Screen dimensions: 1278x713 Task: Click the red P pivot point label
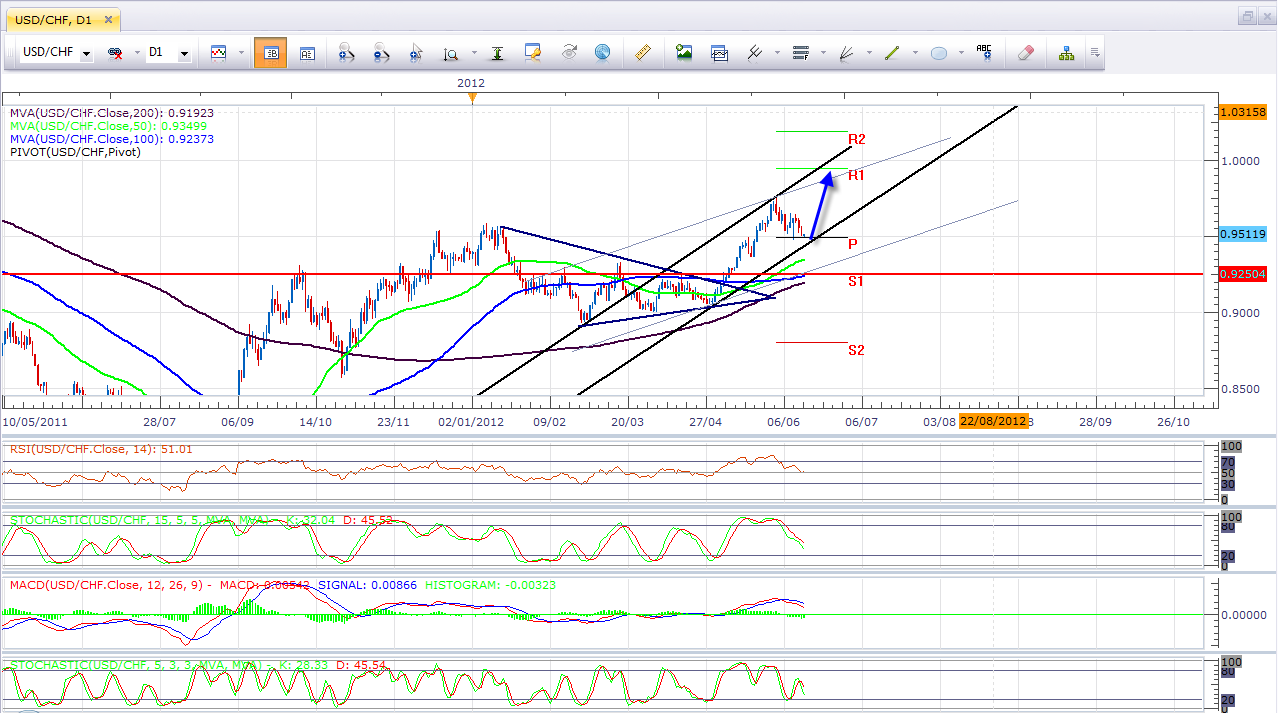point(852,244)
